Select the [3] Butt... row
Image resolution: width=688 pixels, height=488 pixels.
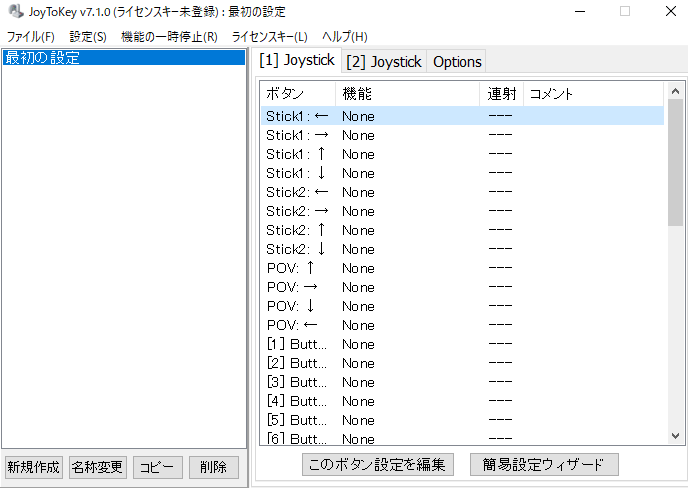(462, 382)
